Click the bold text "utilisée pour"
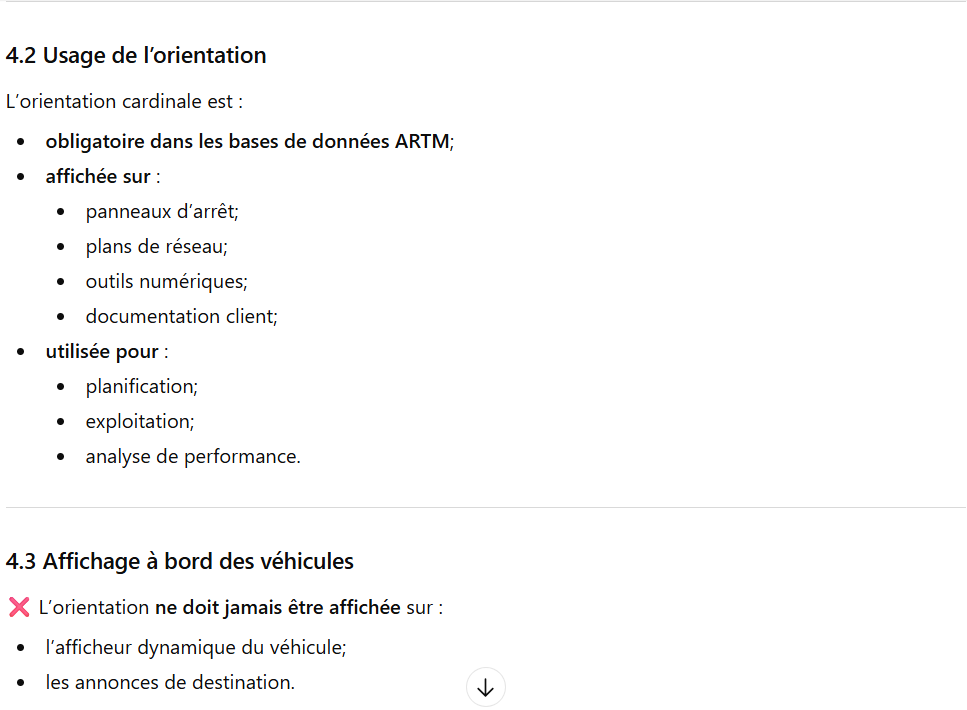 pyautogui.click(x=102, y=352)
